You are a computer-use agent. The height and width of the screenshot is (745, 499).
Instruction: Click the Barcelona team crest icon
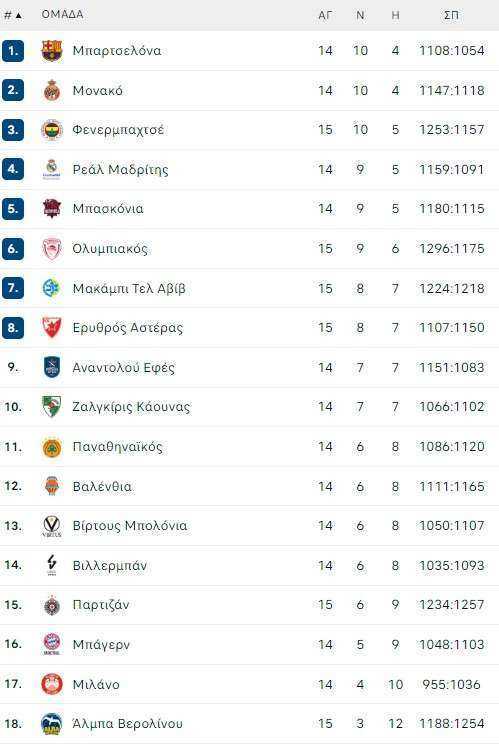[x=51, y=50]
